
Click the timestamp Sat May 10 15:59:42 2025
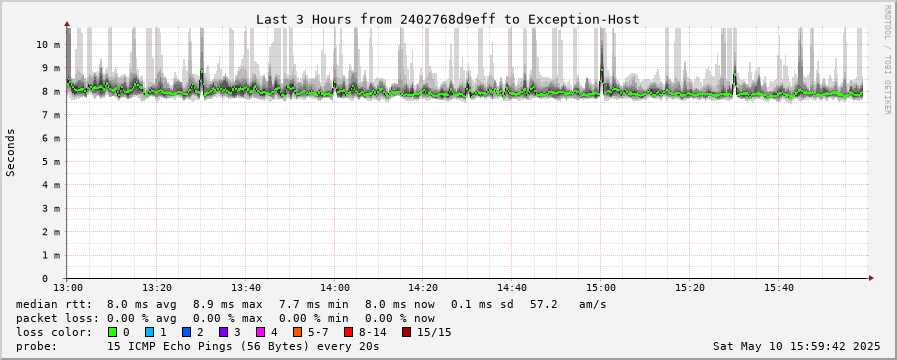coord(796,346)
